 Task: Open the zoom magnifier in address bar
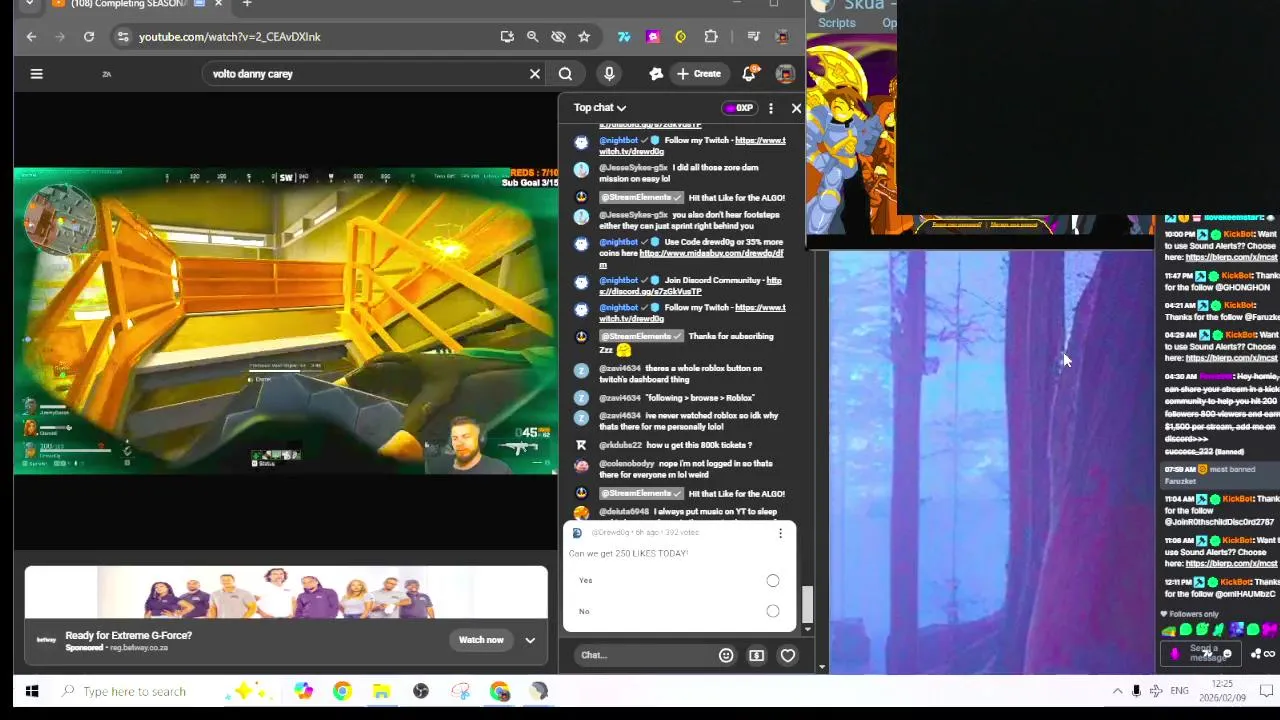point(533,37)
